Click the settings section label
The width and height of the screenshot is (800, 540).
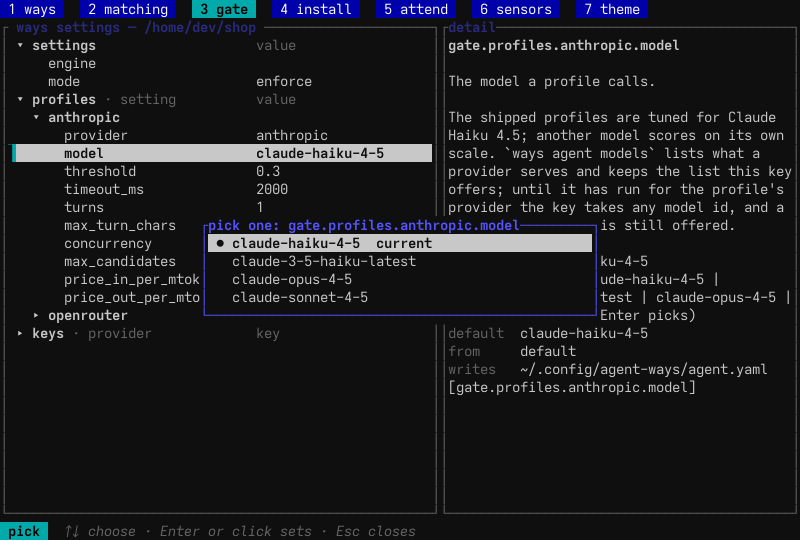(64, 45)
